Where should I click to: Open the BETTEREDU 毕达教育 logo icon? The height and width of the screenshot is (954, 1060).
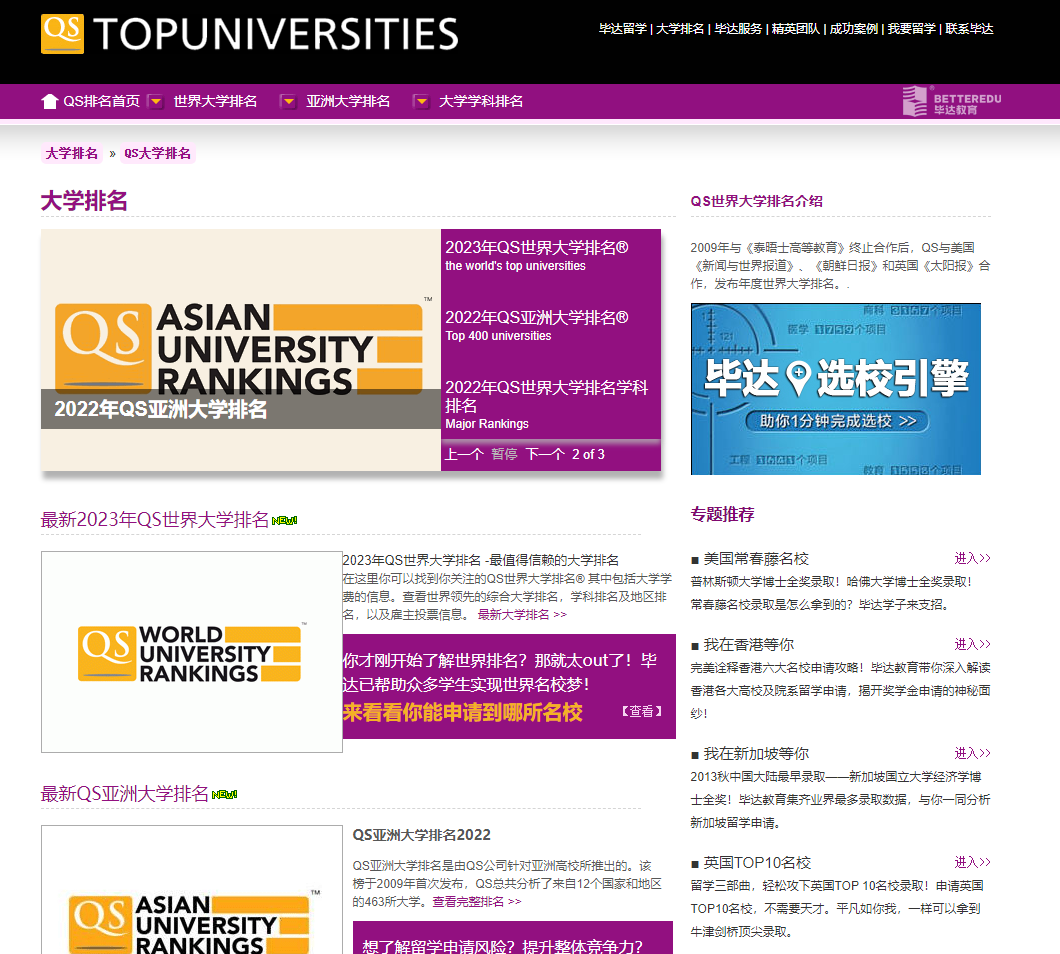913,101
